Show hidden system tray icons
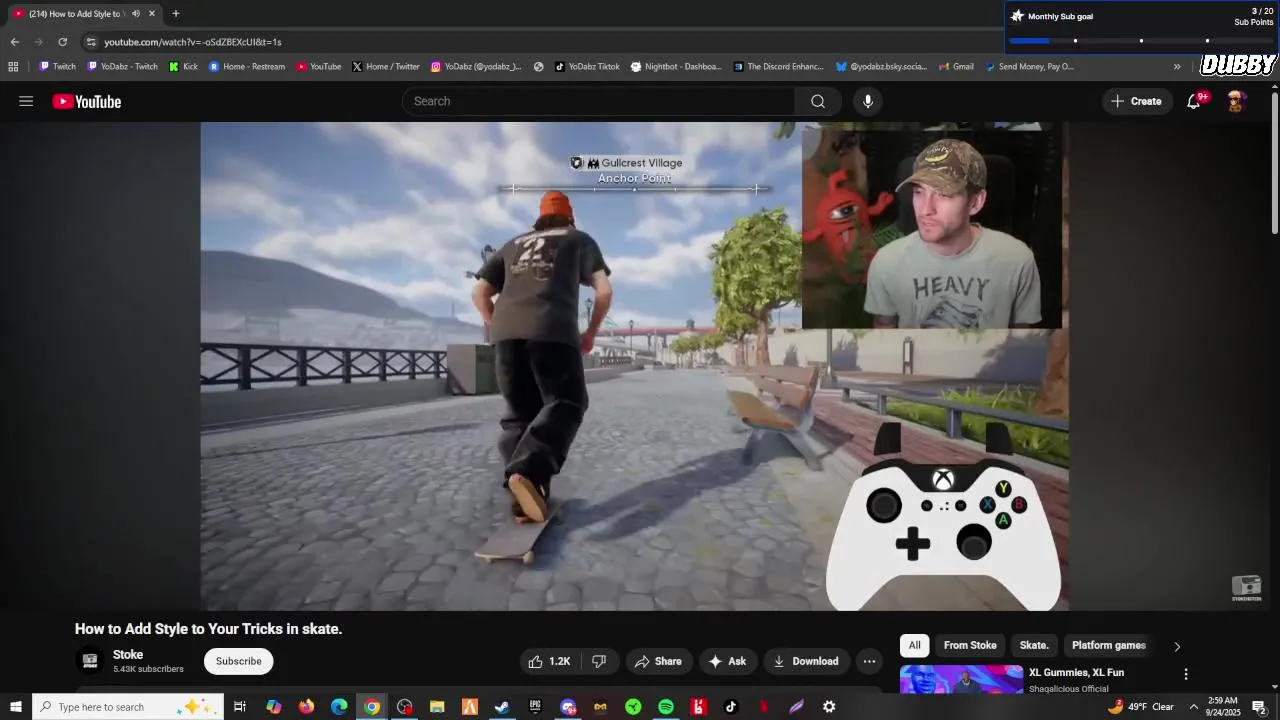Viewport: 1280px width, 720px height. (1193, 707)
